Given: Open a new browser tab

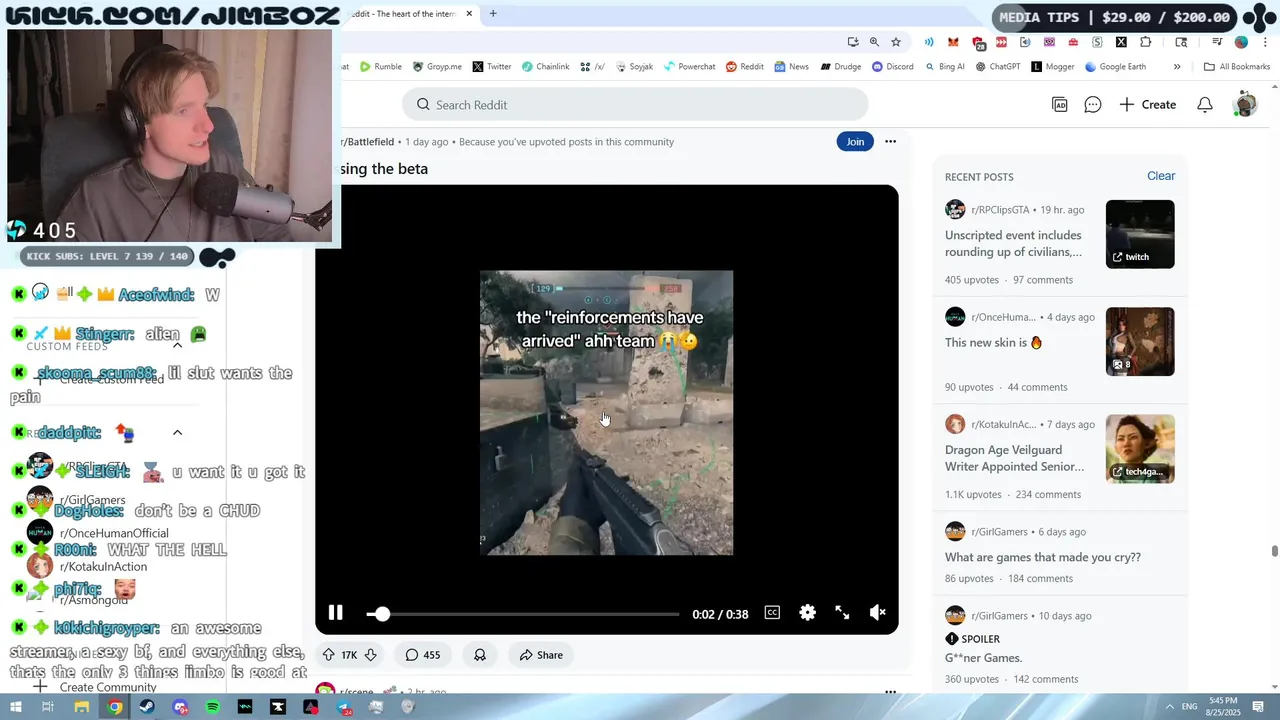Looking at the screenshot, I should (x=493, y=14).
